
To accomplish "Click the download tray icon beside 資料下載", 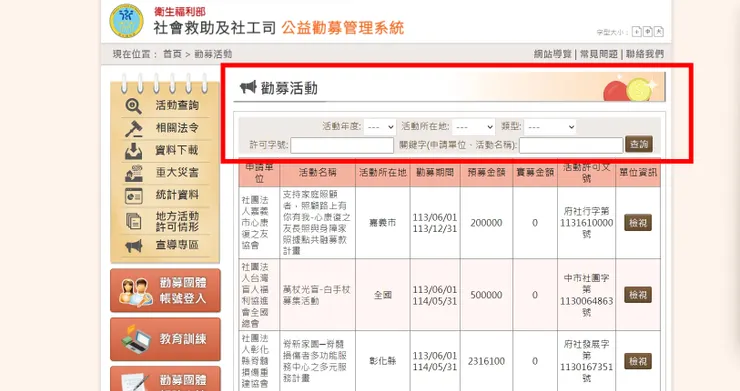I will [134, 151].
